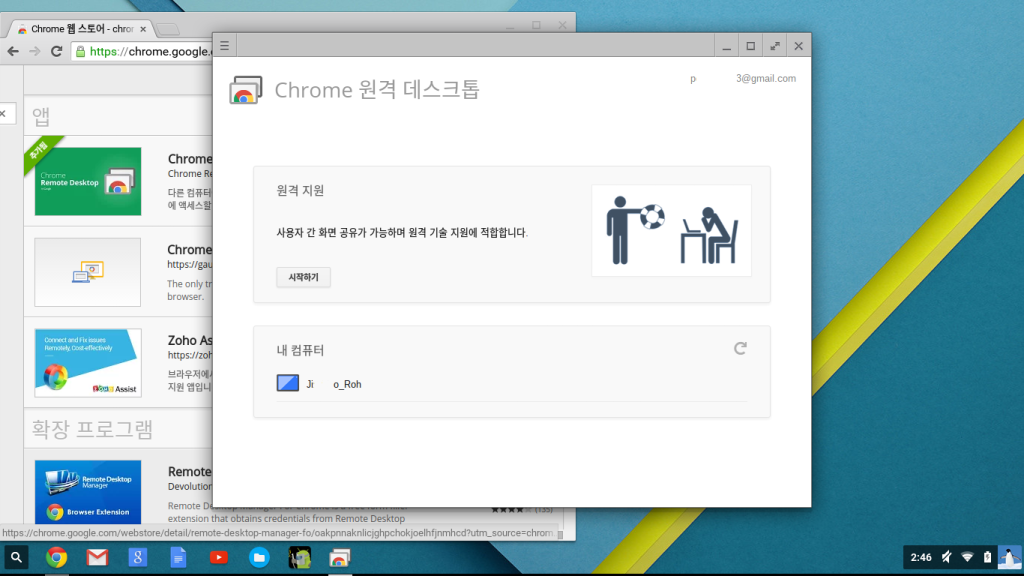Click the blue computer icon for Ji o_Roh
The width and height of the screenshot is (1024, 576).
[x=287, y=383]
